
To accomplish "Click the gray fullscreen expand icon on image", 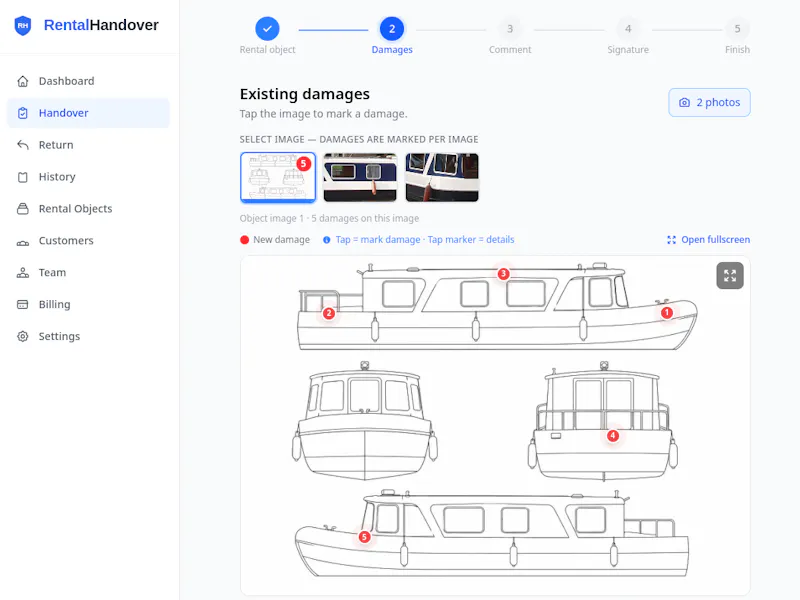I will coord(730,276).
